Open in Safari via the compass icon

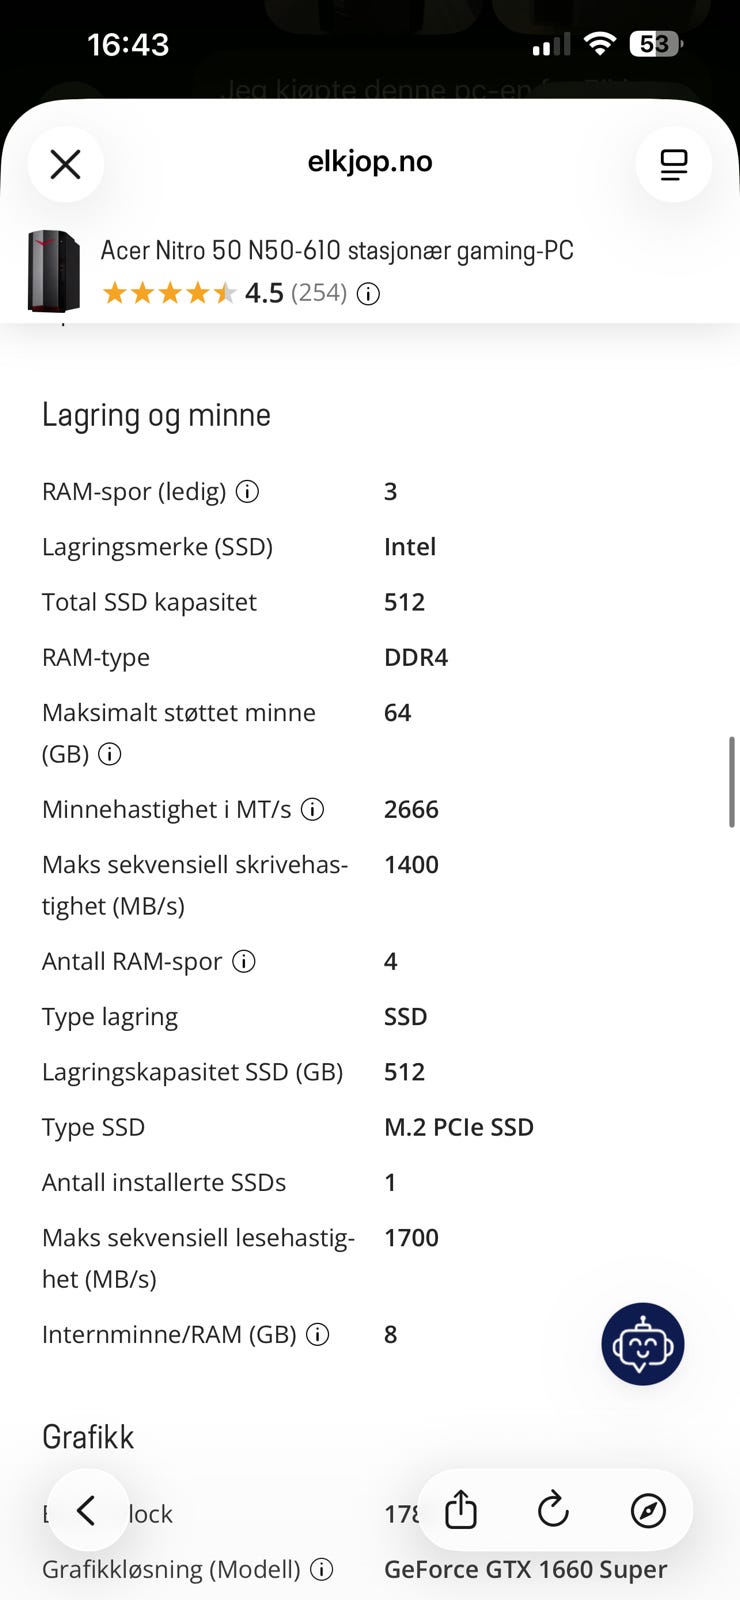[x=648, y=1511]
